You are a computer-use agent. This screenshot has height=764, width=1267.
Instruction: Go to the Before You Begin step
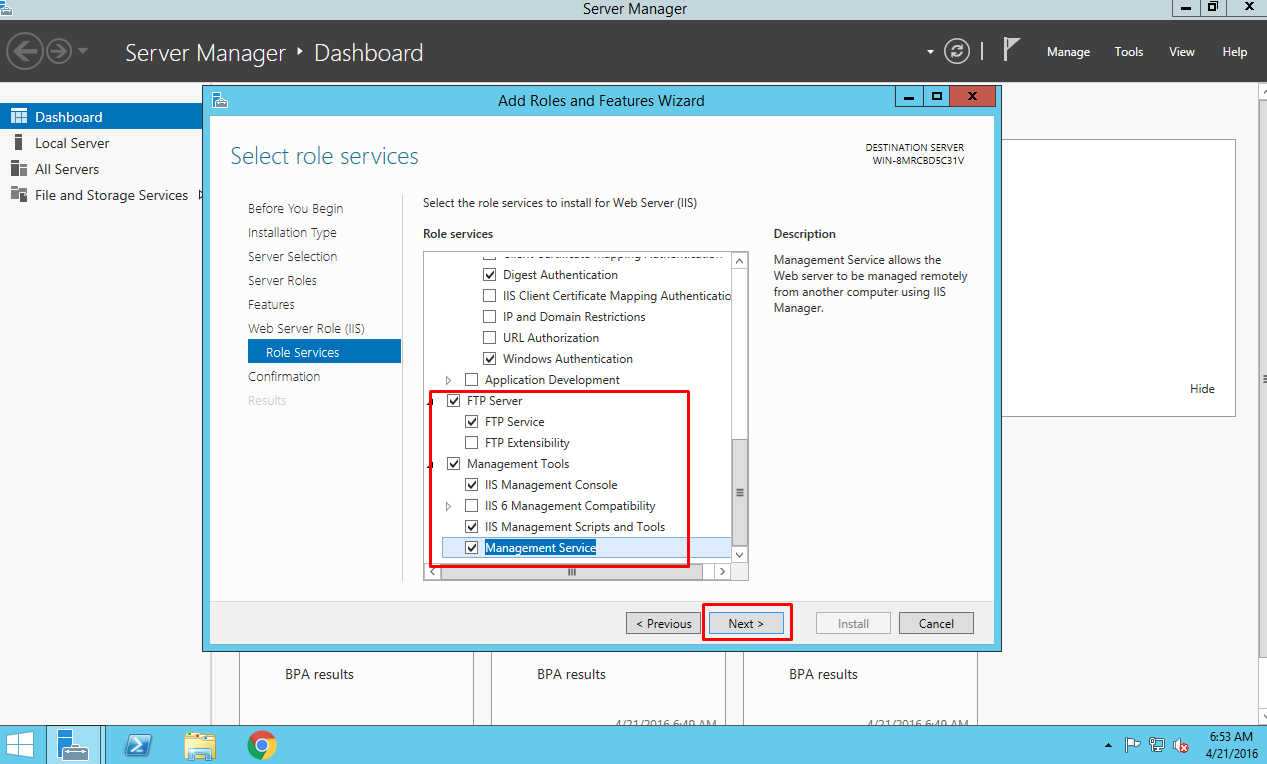[296, 209]
